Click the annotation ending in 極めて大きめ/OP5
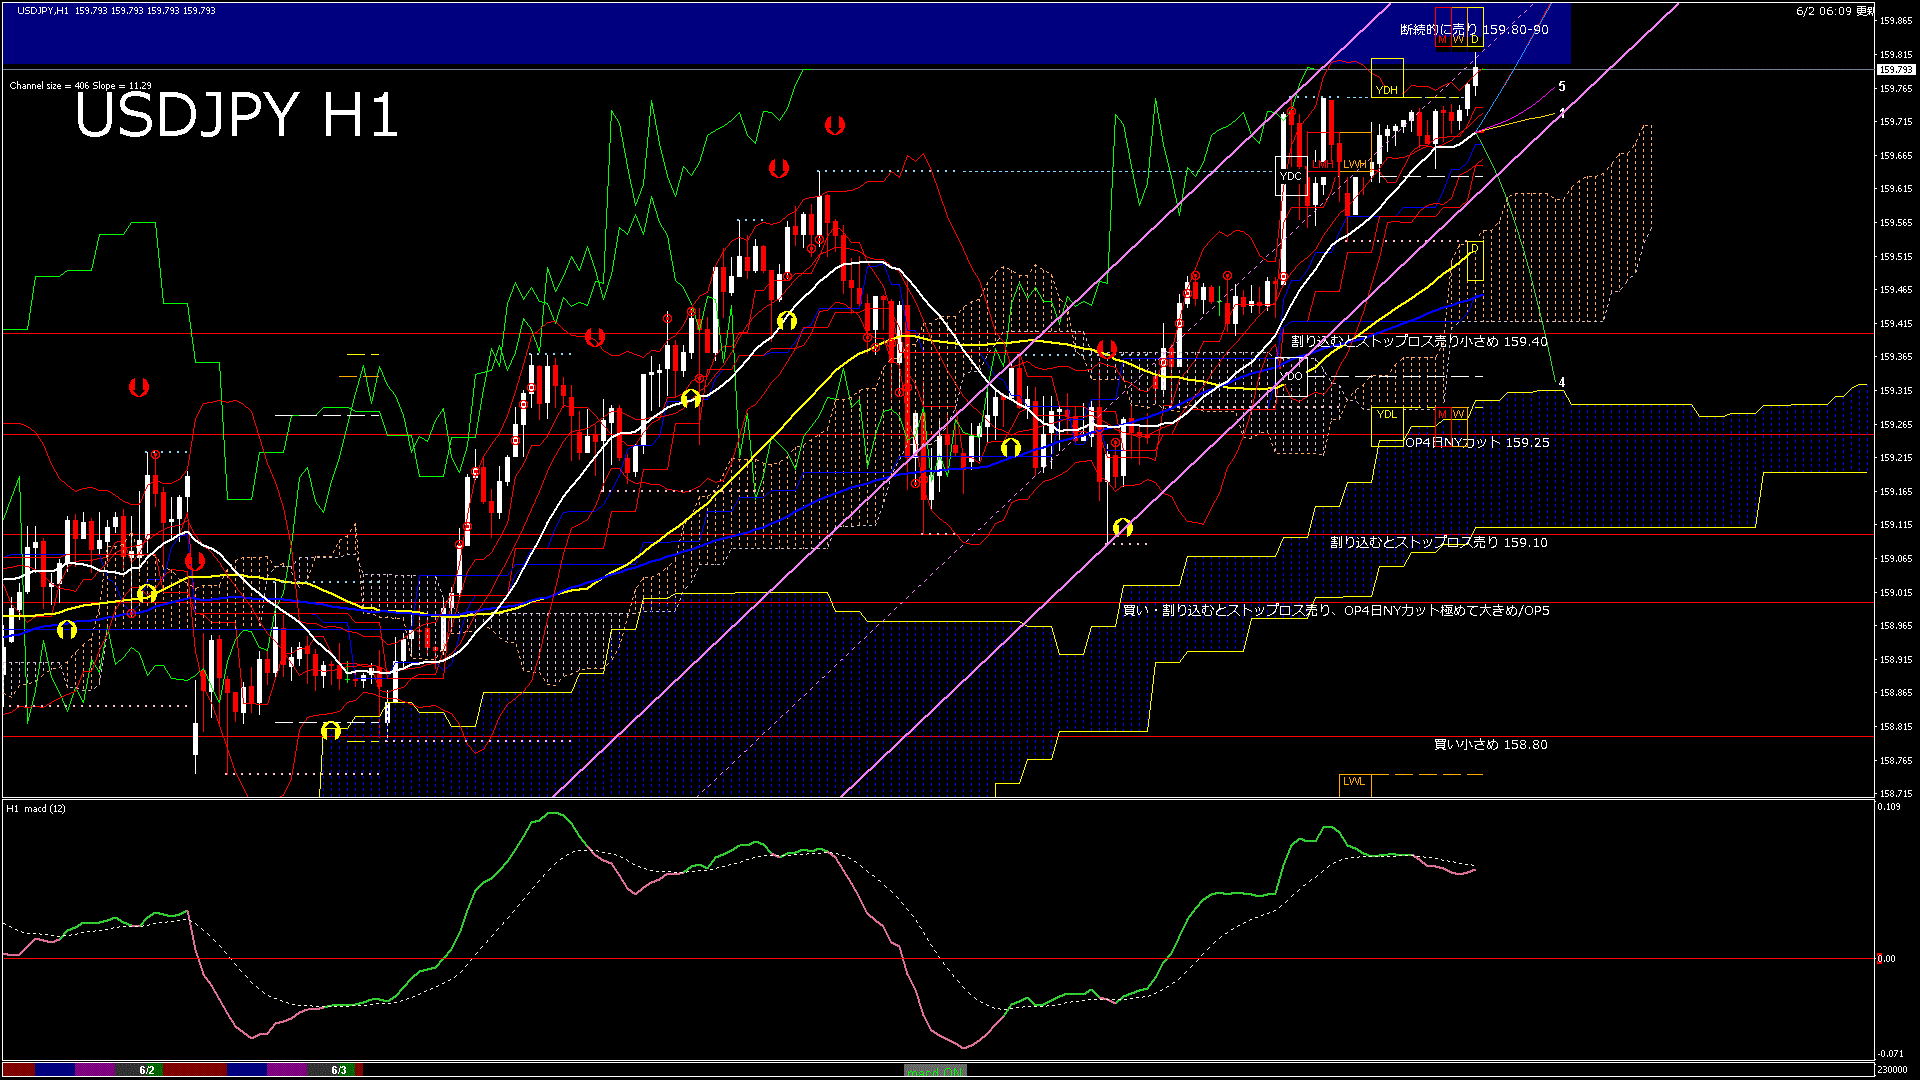This screenshot has width=1920, height=1080. click(1336, 610)
